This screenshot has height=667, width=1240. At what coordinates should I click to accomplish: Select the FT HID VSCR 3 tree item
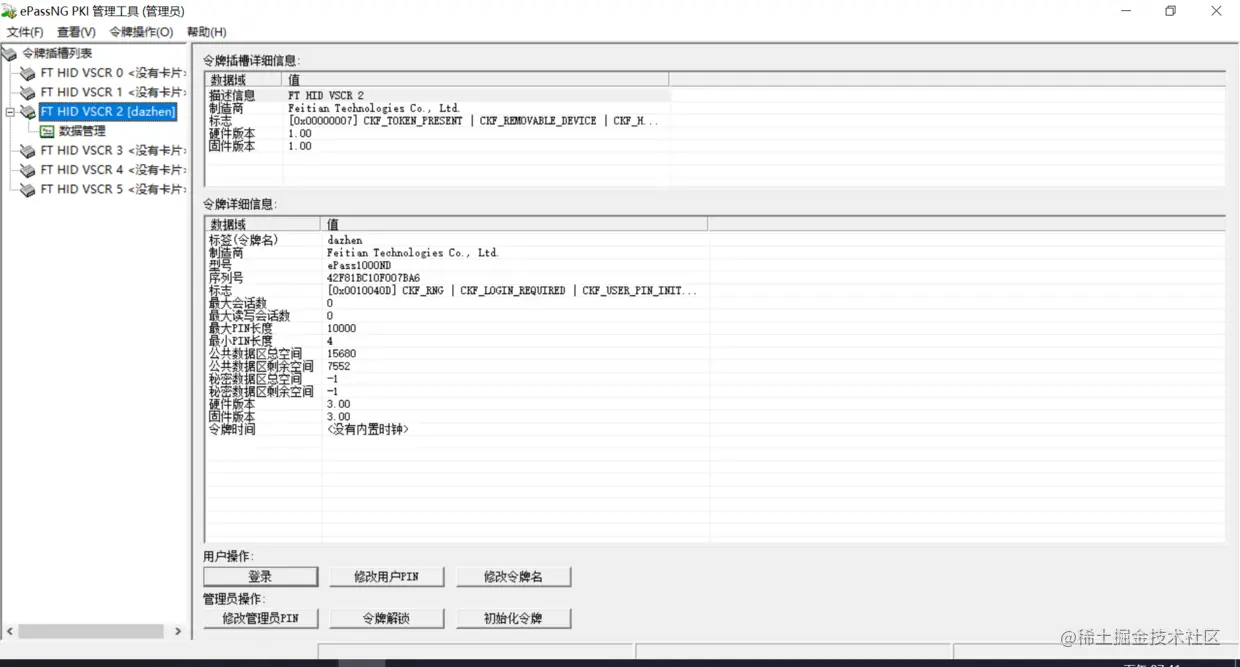[113, 150]
